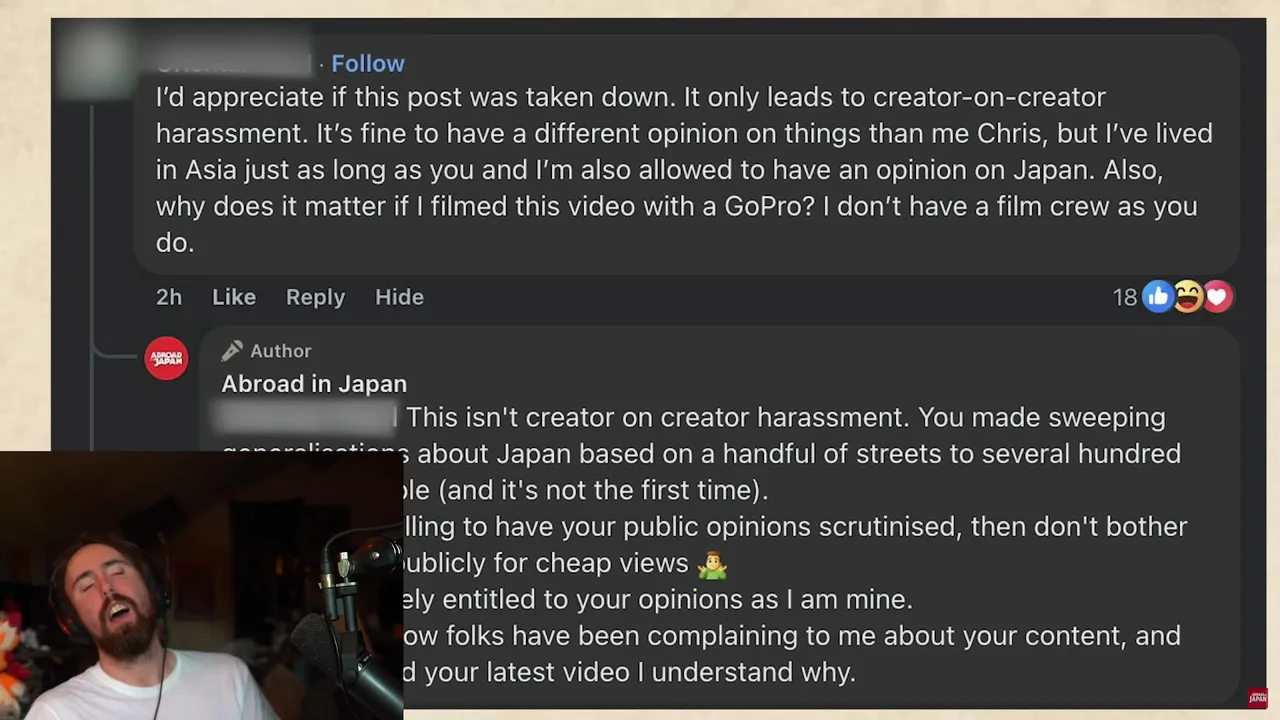Click the blurred mentioned name in the reply
The width and height of the screenshot is (1280, 720).
click(307, 417)
